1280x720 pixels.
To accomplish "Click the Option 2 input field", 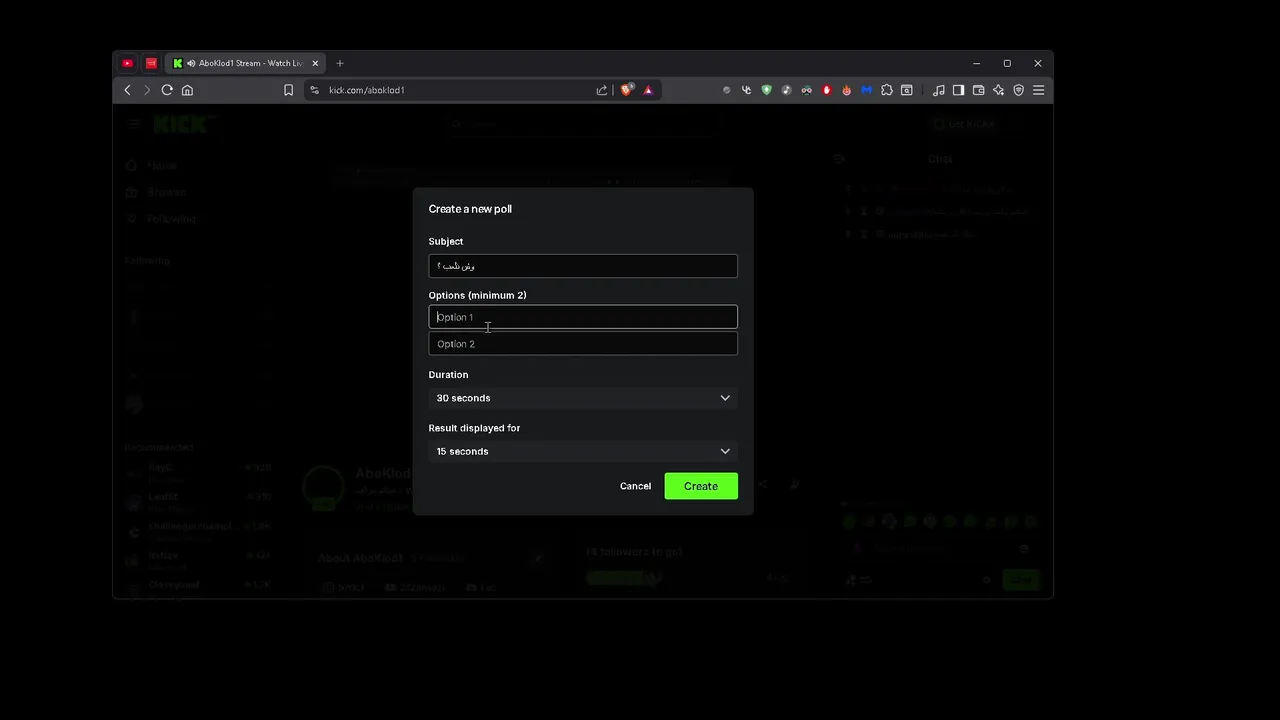I will 583,344.
